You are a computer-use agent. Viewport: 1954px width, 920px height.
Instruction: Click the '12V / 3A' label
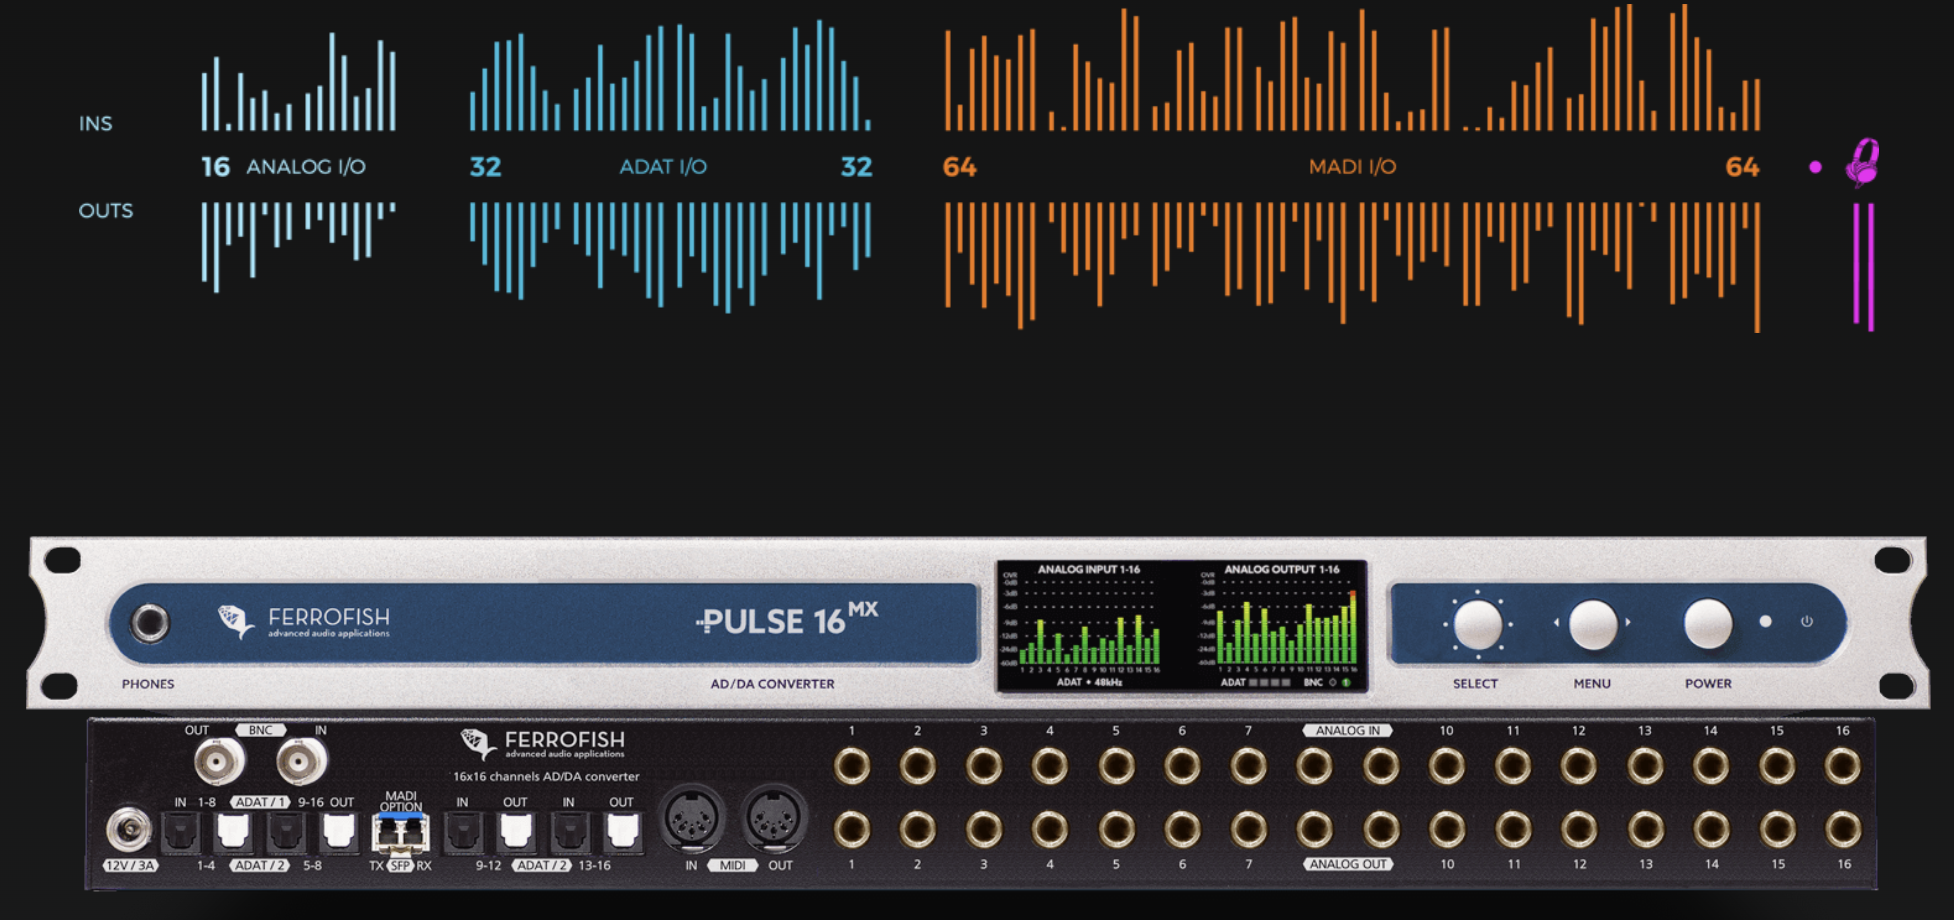tap(130, 866)
